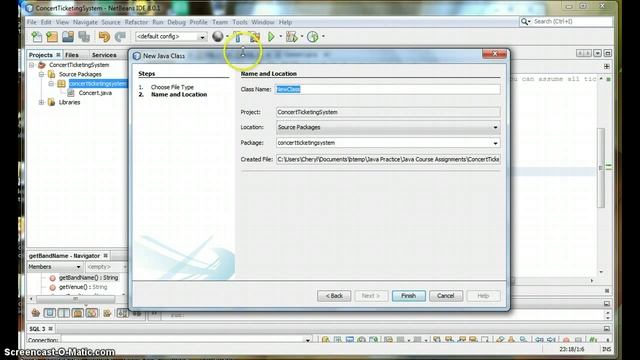This screenshot has height=360, width=640.
Task: Click the browser globe toolbar icon
Action: (x=218, y=36)
